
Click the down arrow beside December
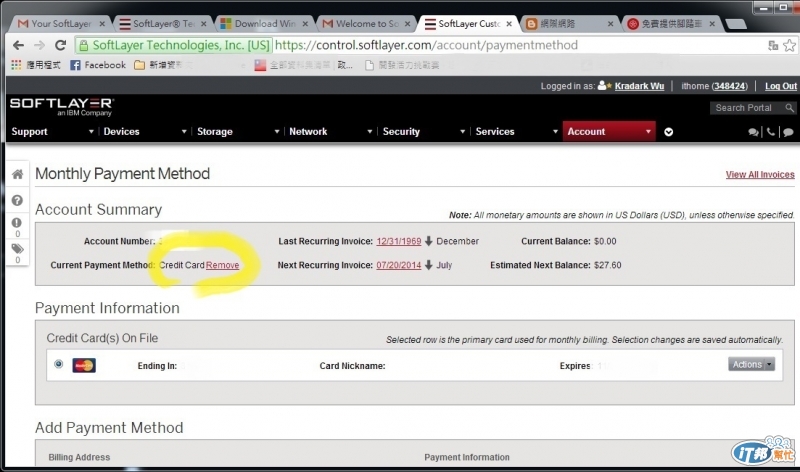pyautogui.click(x=429, y=241)
